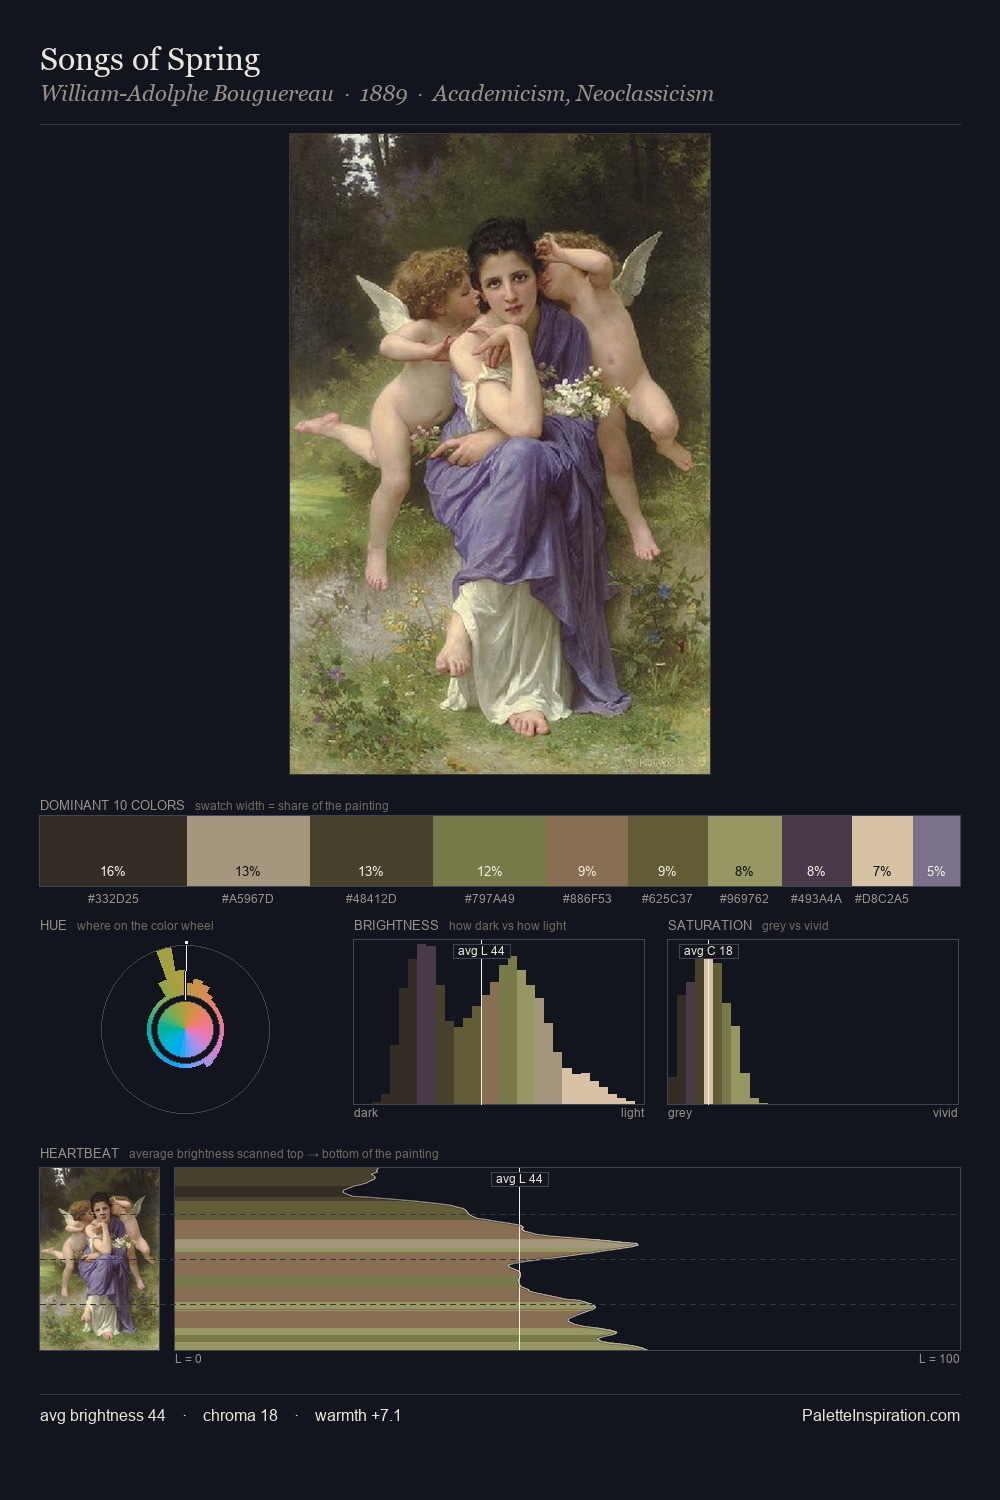Click the 'DOMINANT 10 COLORS' heading
This screenshot has height=1500, width=1000.
(x=112, y=805)
